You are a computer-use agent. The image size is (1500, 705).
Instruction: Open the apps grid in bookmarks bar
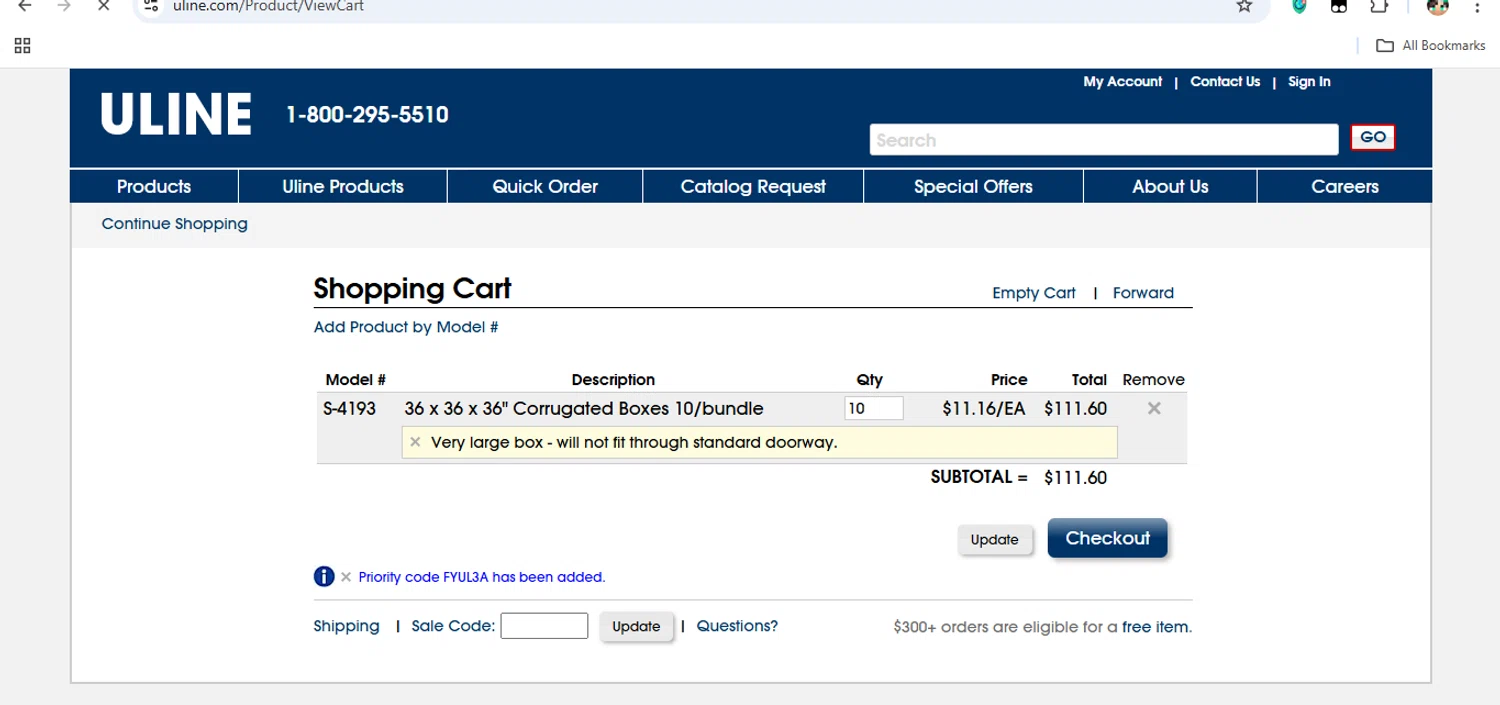point(22,46)
